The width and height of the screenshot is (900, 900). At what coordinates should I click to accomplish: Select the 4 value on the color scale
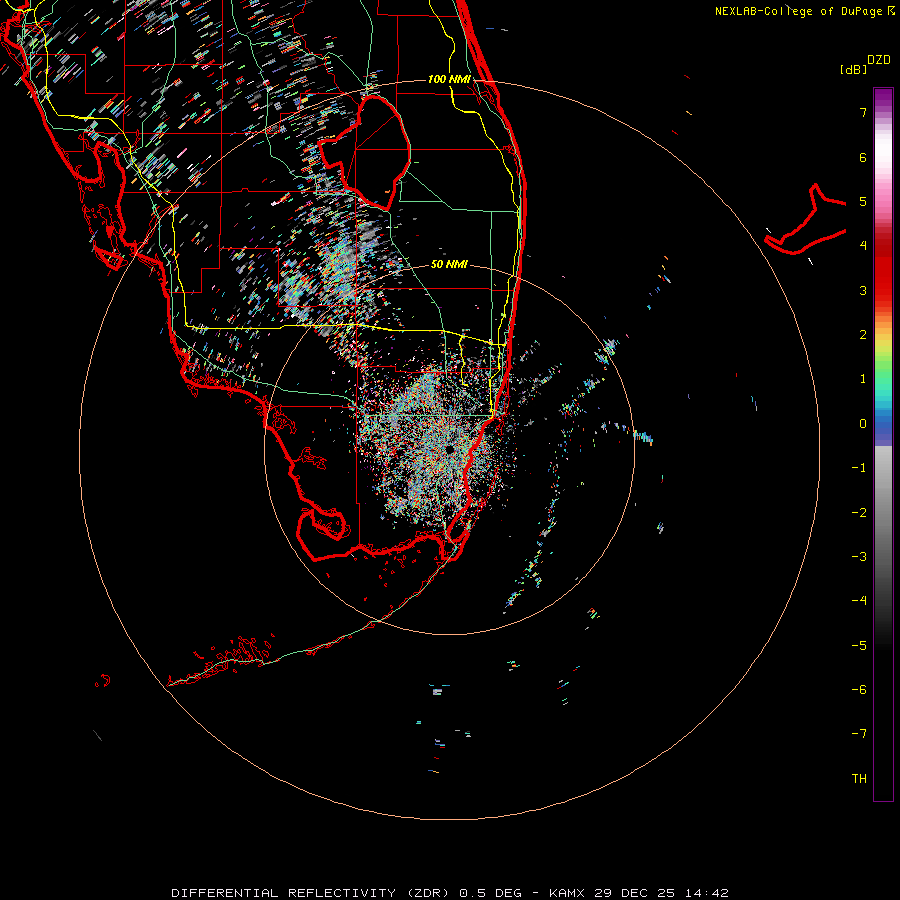click(863, 246)
